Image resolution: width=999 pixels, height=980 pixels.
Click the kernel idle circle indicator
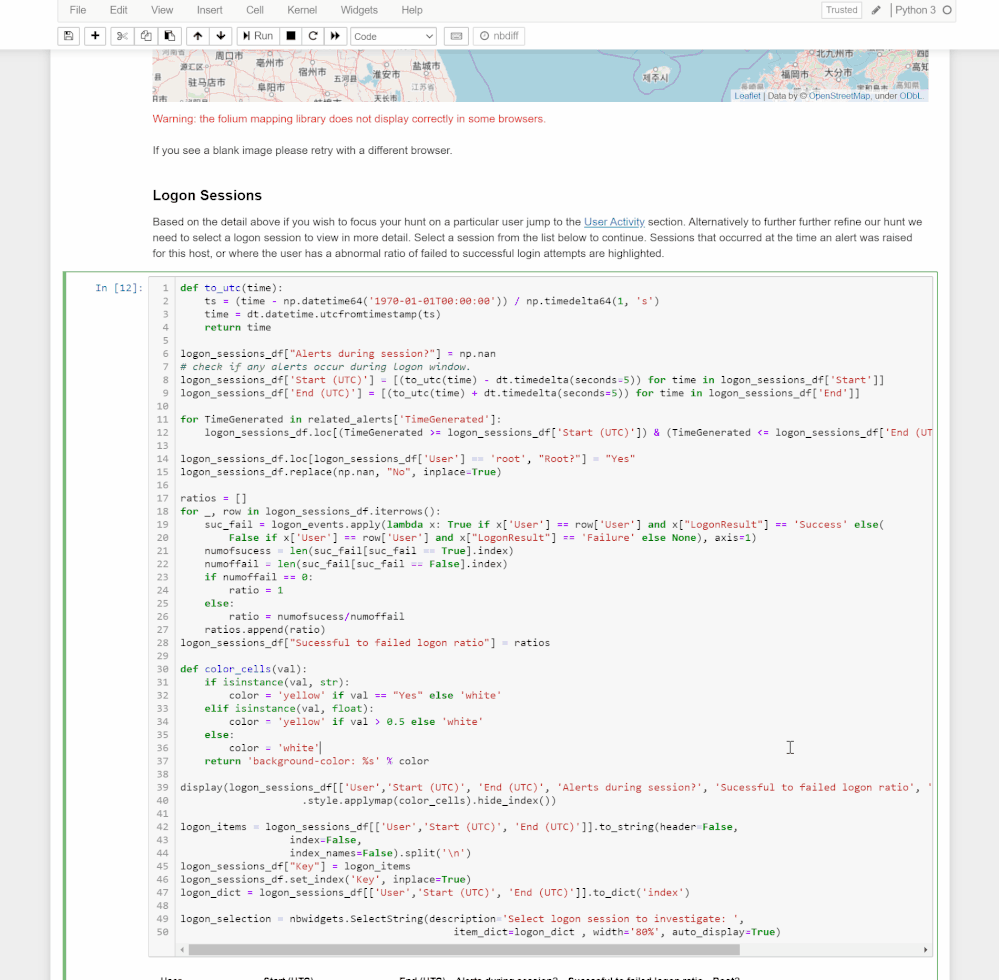[947, 10]
